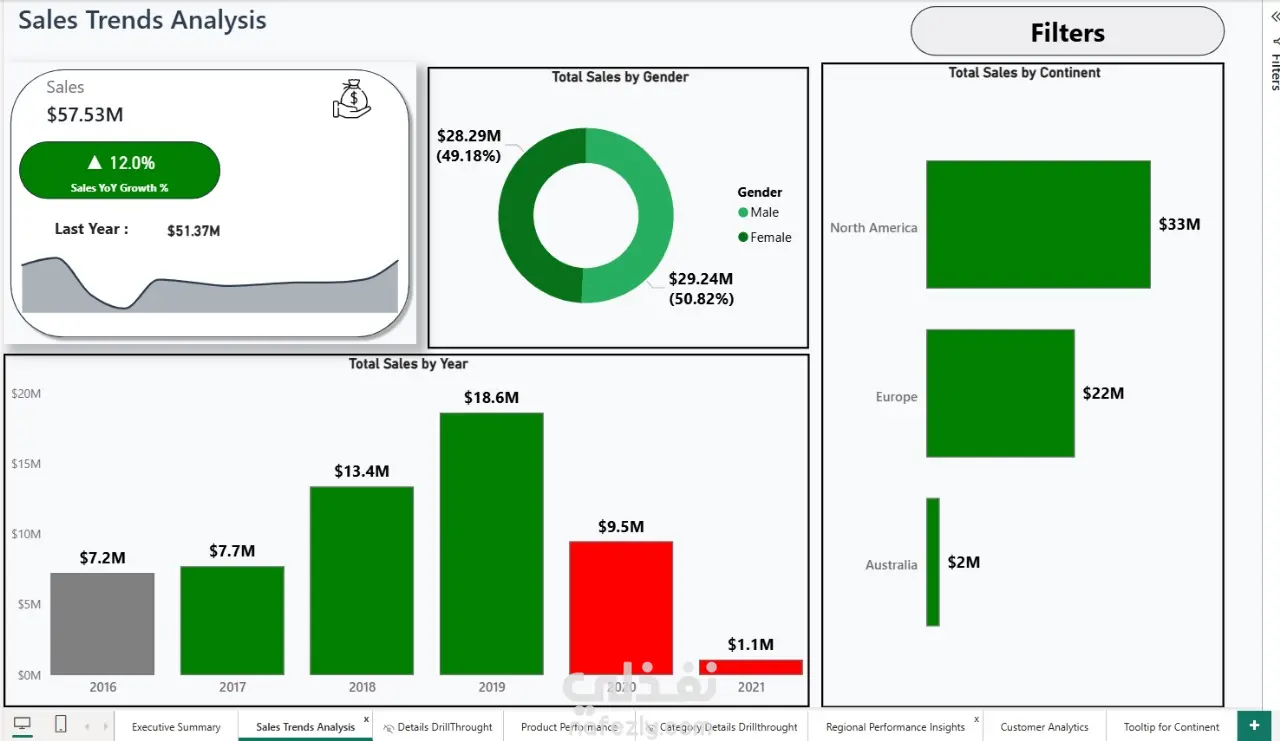
Task: Switch to mobile layout view icon
Action: pos(60,725)
